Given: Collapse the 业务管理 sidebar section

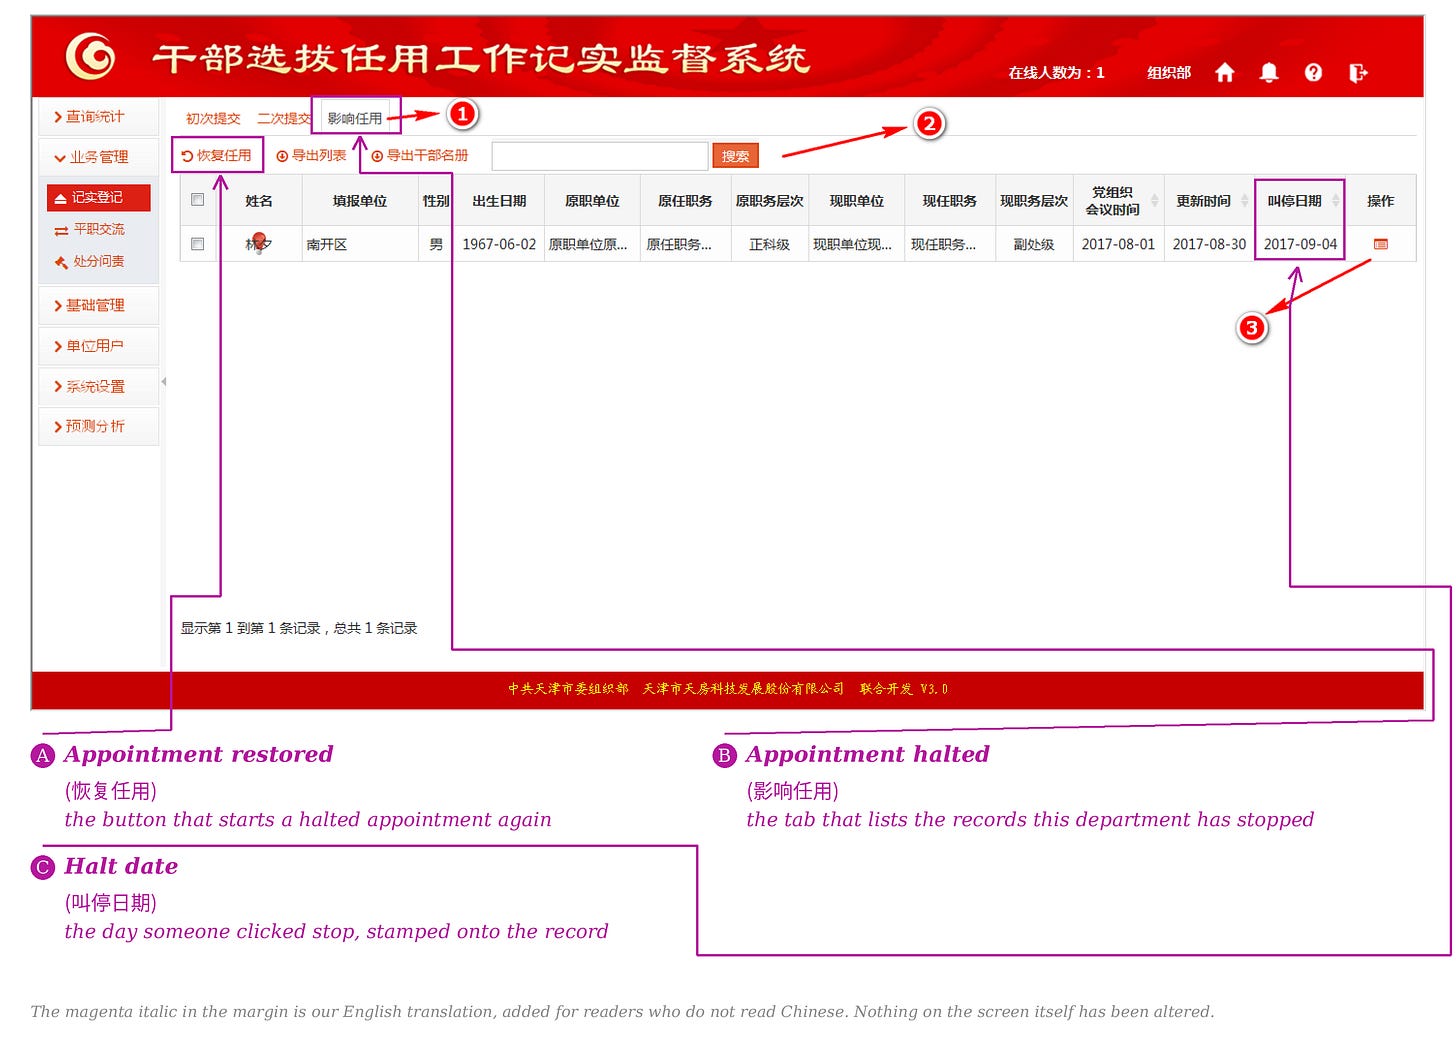Looking at the screenshot, I should pyautogui.click(x=98, y=157).
